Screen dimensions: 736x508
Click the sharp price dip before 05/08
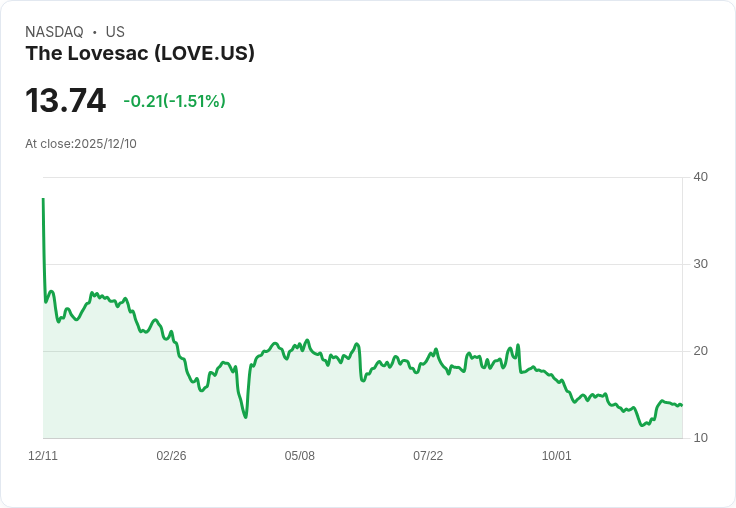coord(245,416)
